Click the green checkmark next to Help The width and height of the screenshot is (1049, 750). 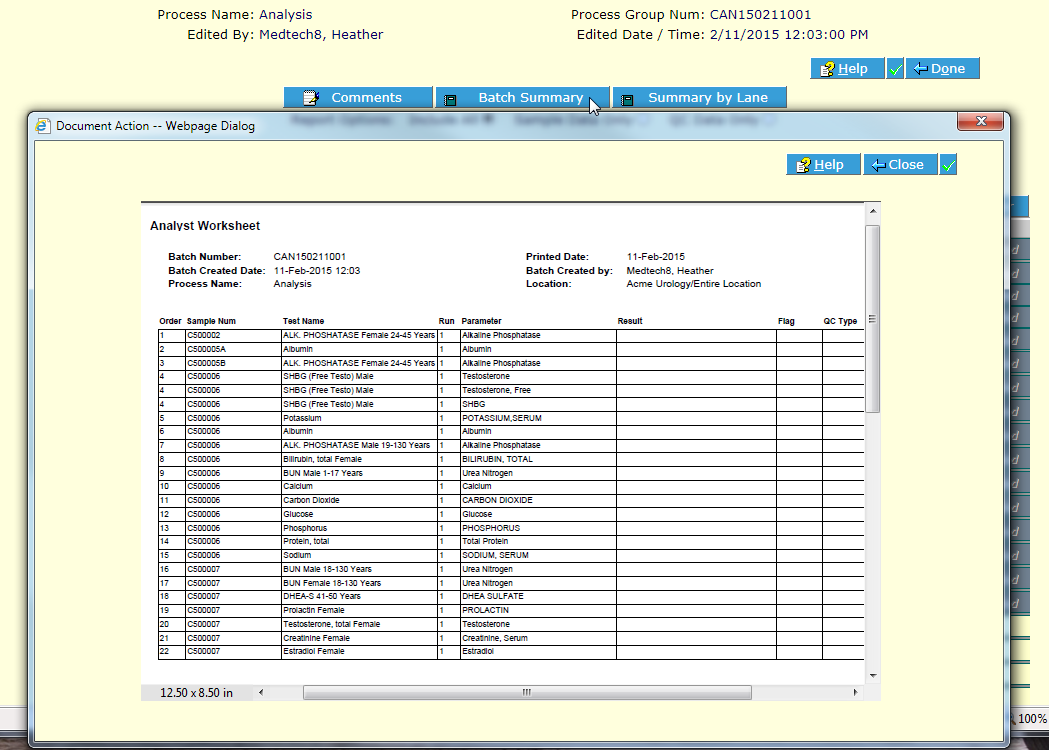click(x=895, y=67)
